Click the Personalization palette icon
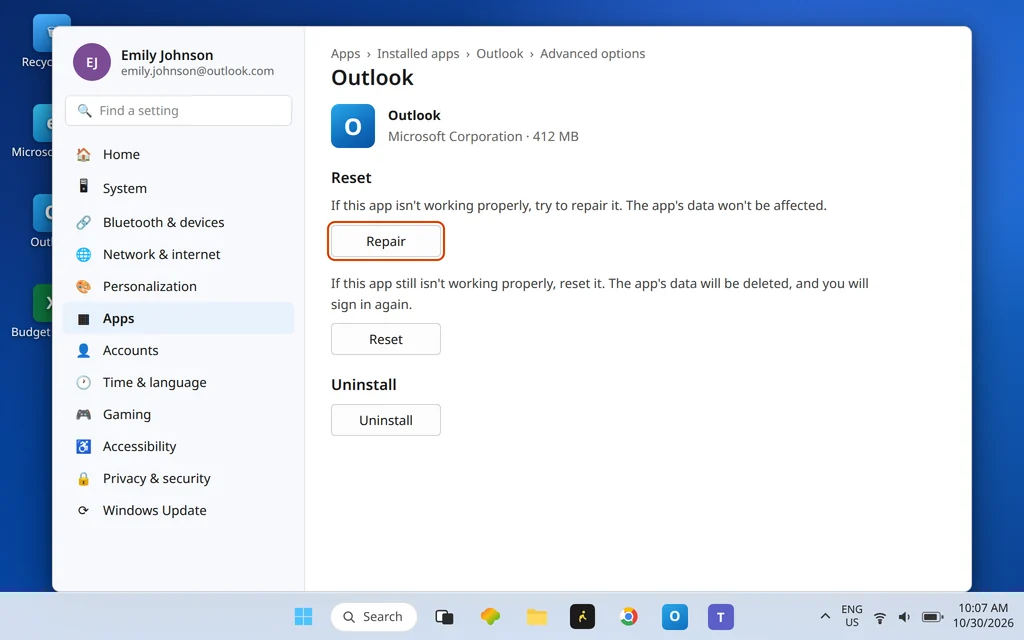Viewport: 1024px width, 640px height. 84,286
